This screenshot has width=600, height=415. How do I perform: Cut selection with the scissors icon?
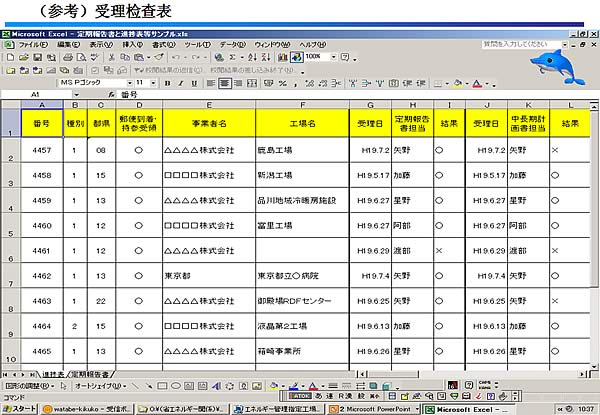(x=111, y=57)
